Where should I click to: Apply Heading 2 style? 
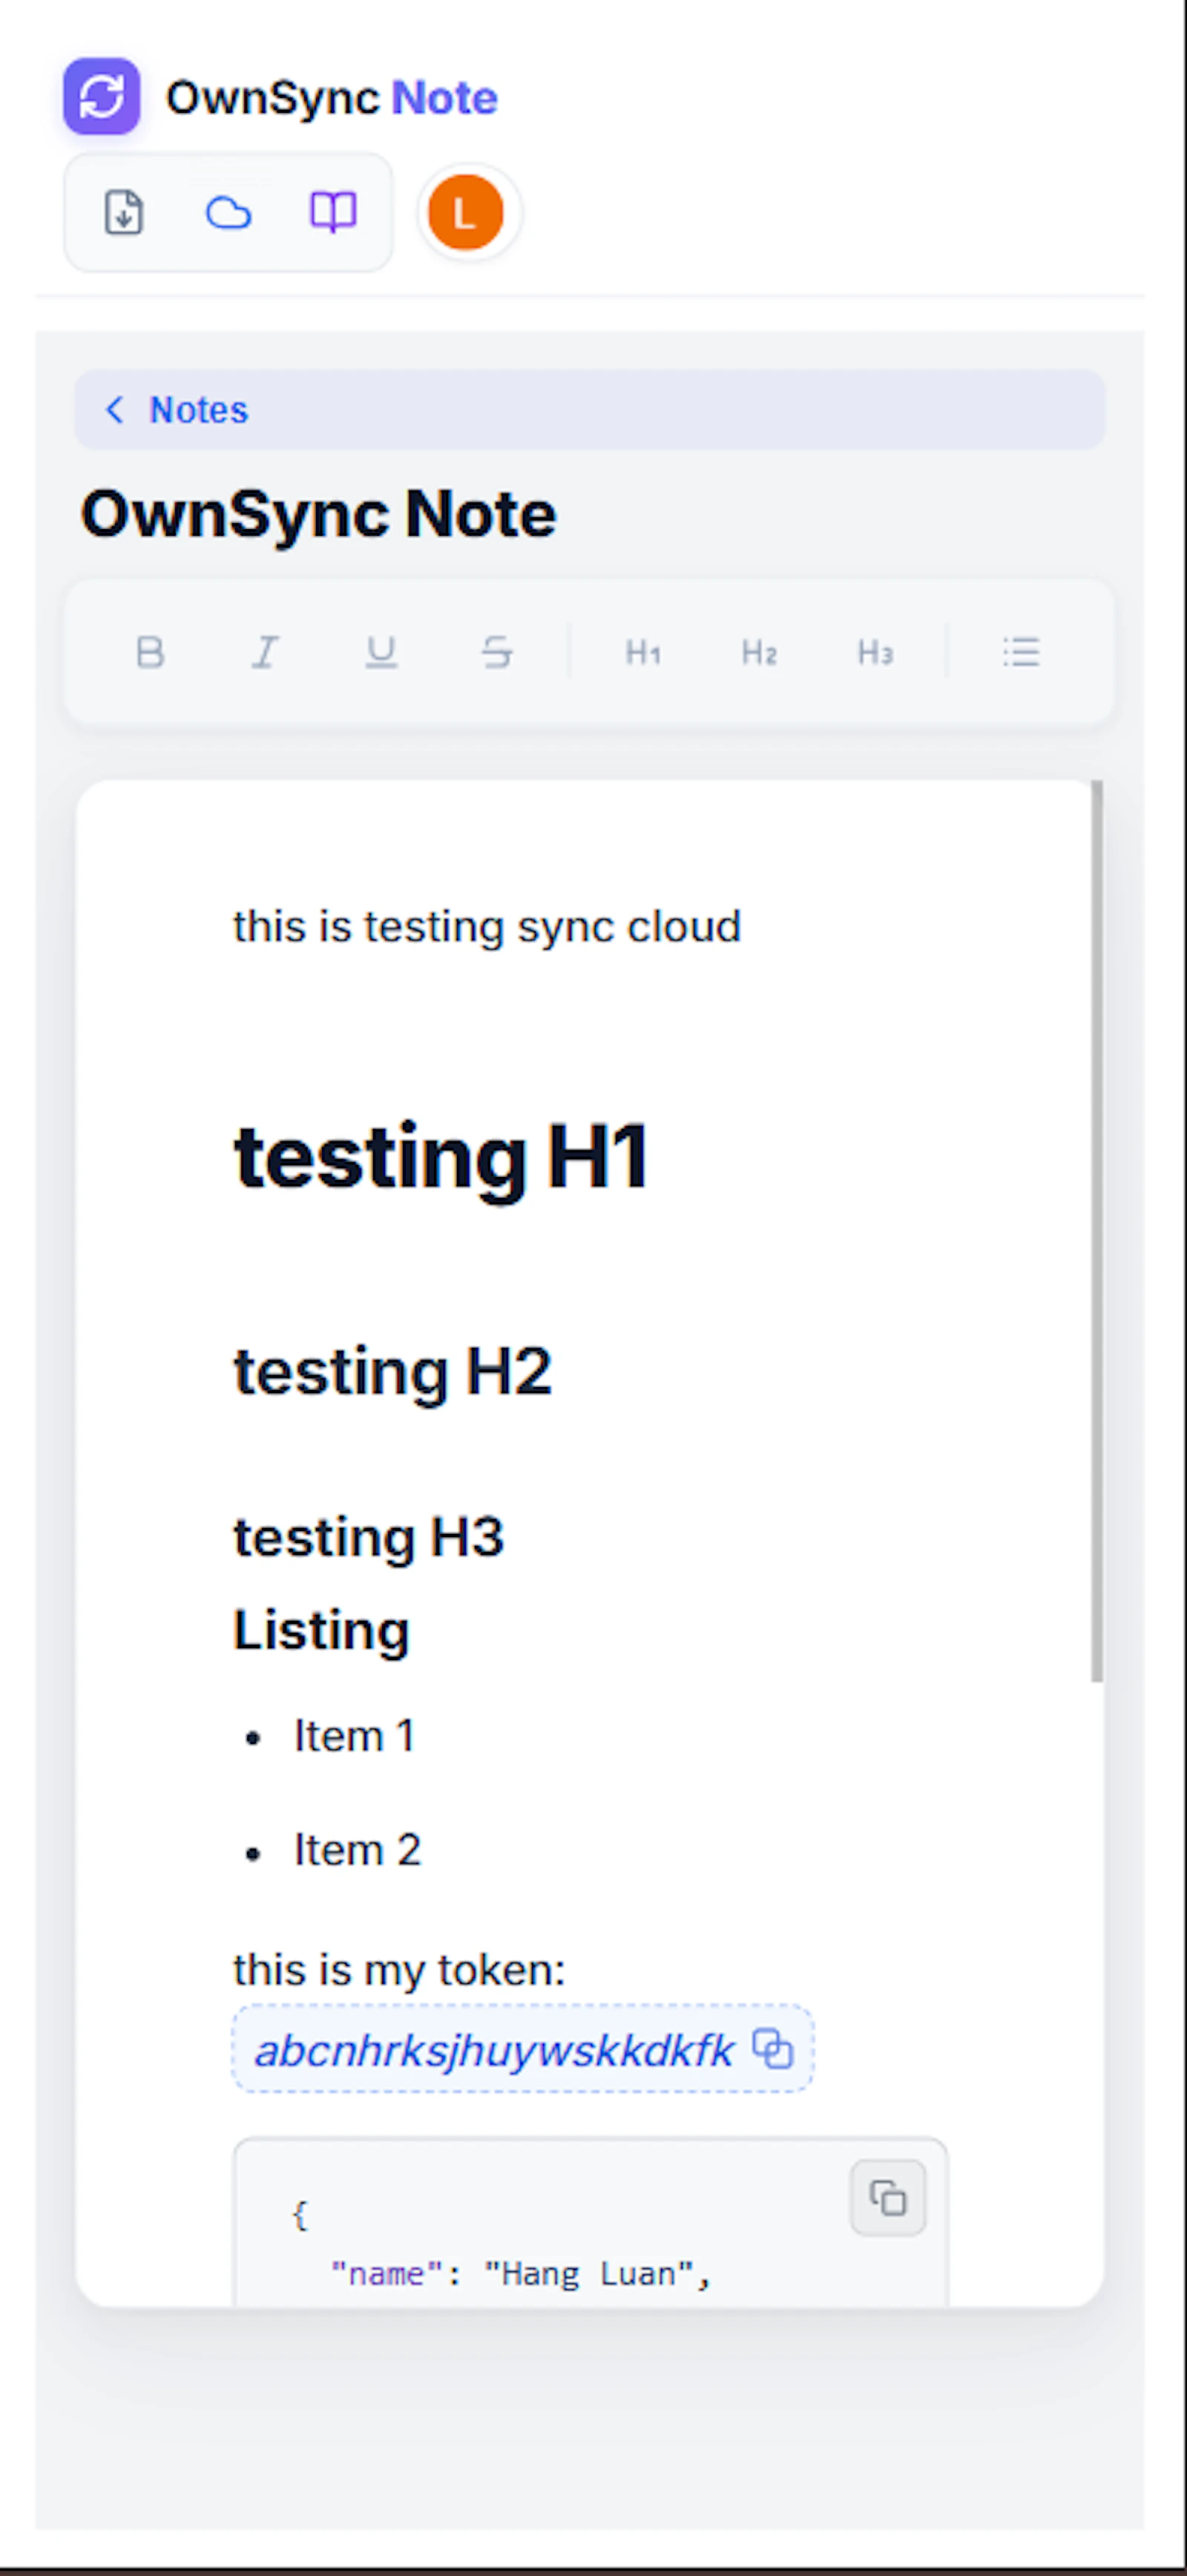coord(759,652)
